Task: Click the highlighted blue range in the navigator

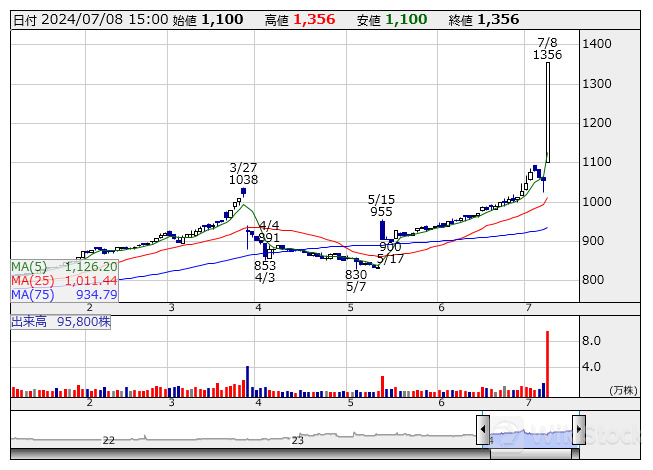Action: pyautogui.click(x=530, y=431)
